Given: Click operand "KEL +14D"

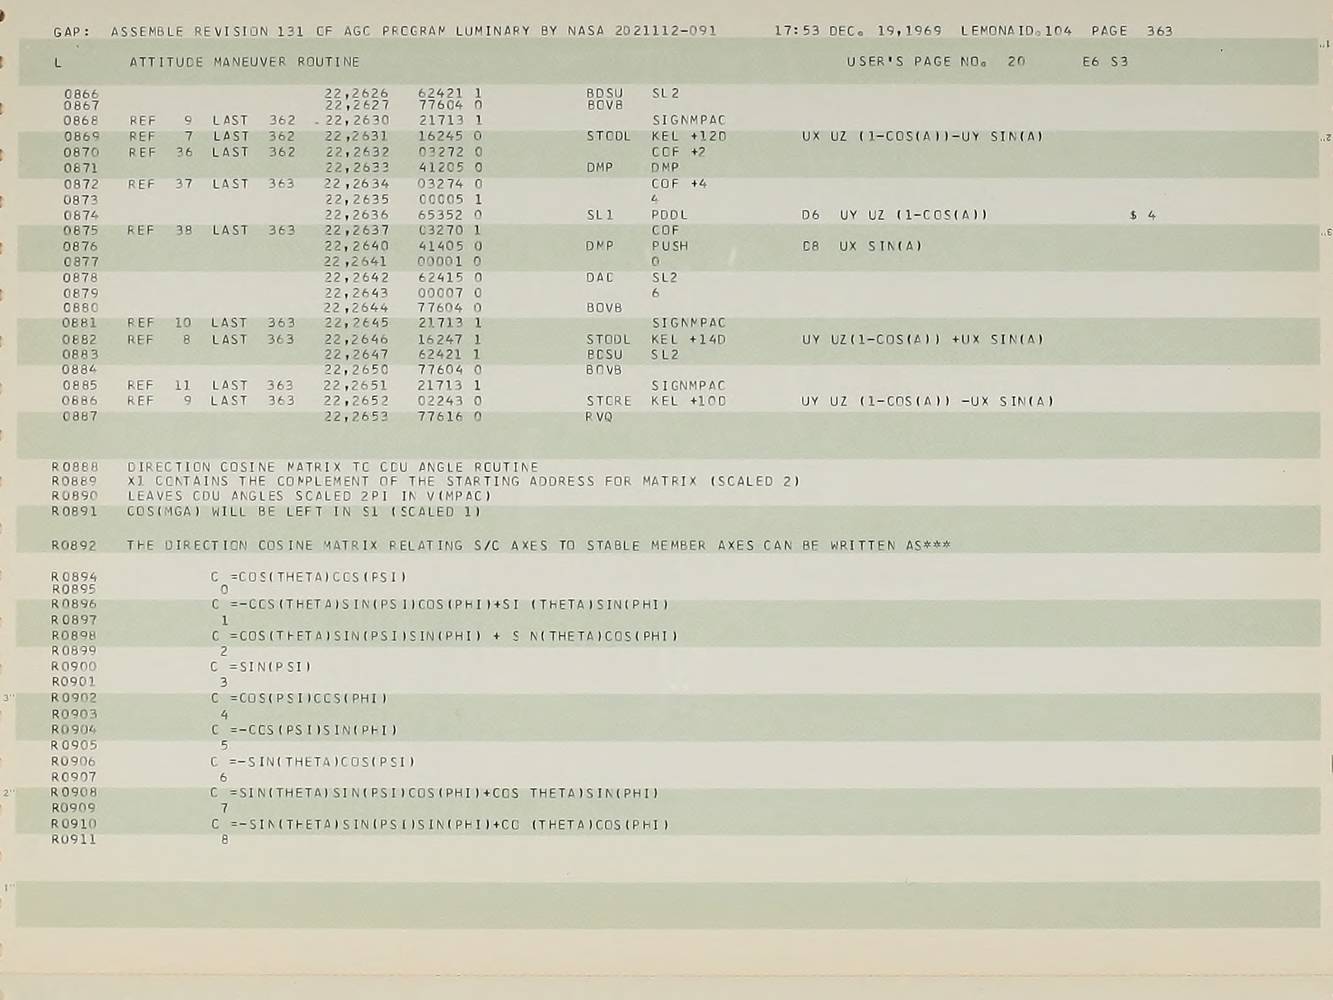Looking at the screenshot, I should 689,339.
